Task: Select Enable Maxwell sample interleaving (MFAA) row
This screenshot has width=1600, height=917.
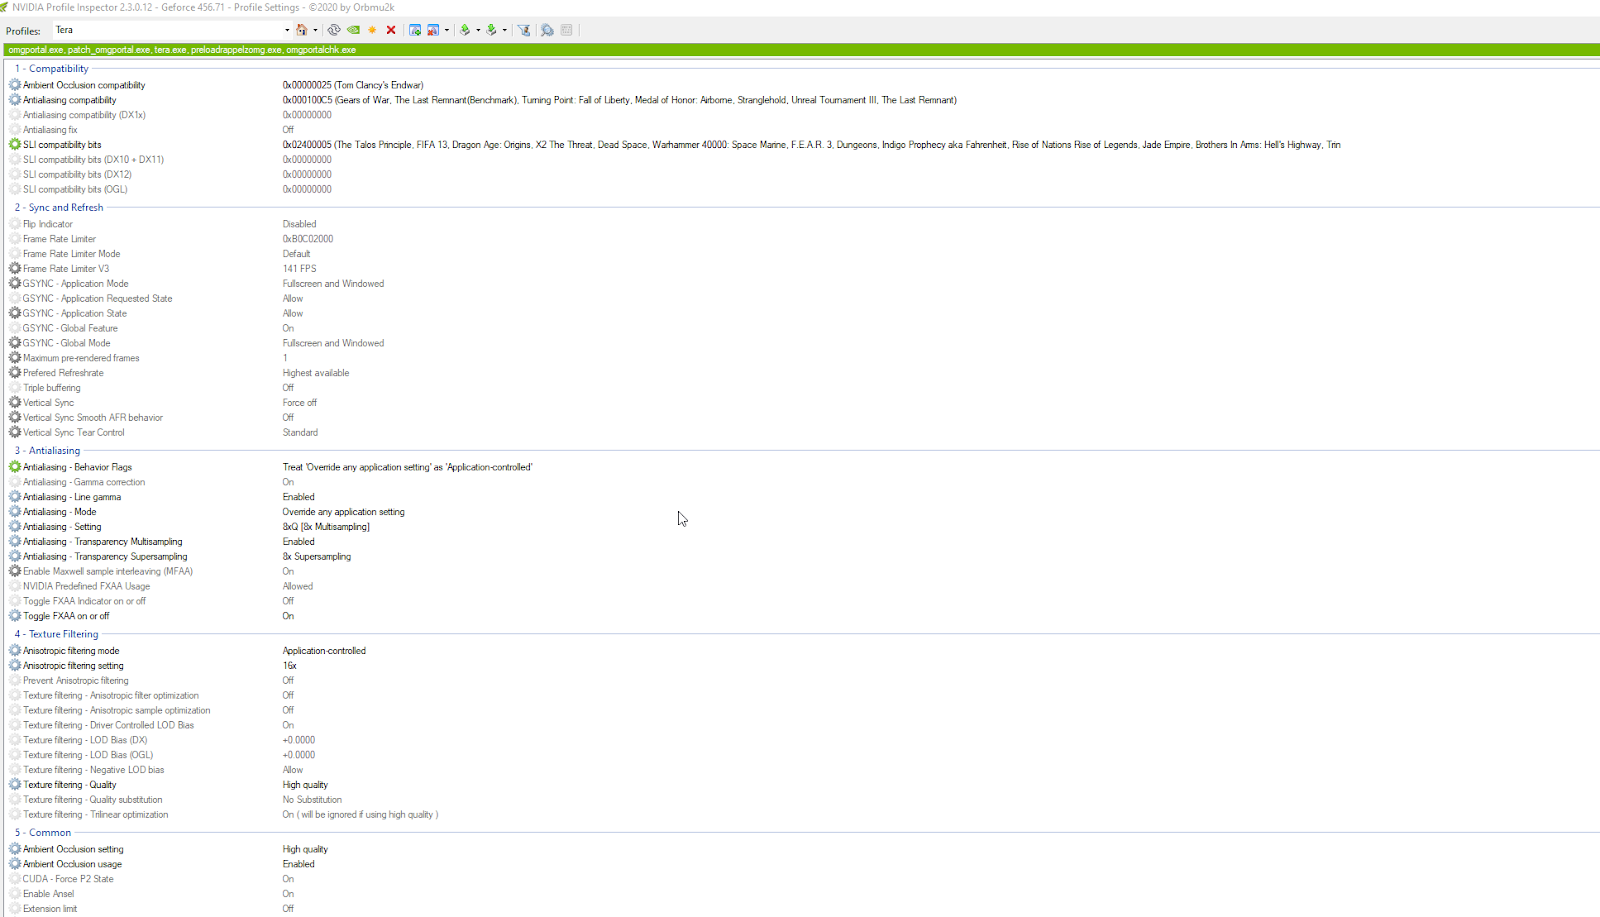Action: click(x=800, y=572)
